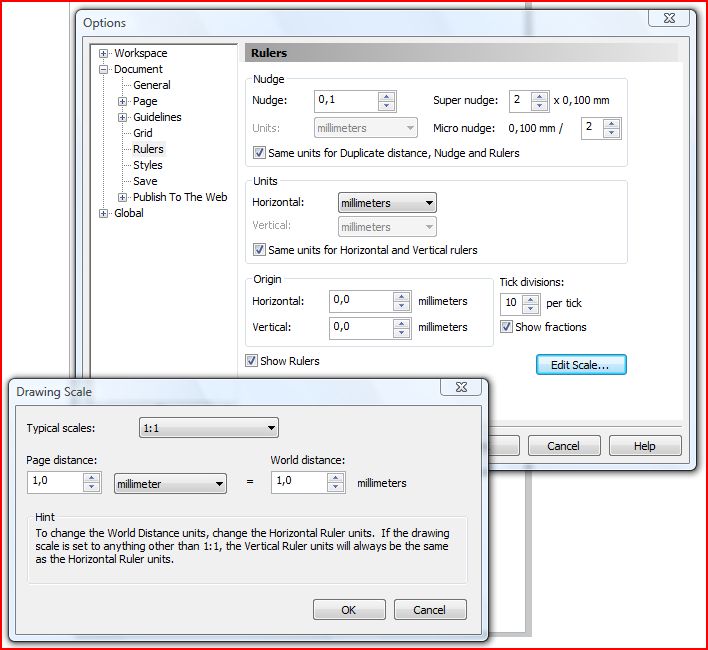Click the Super nudge value field
The height and width of the screenshot is (650, 708).
coord(520,101)
